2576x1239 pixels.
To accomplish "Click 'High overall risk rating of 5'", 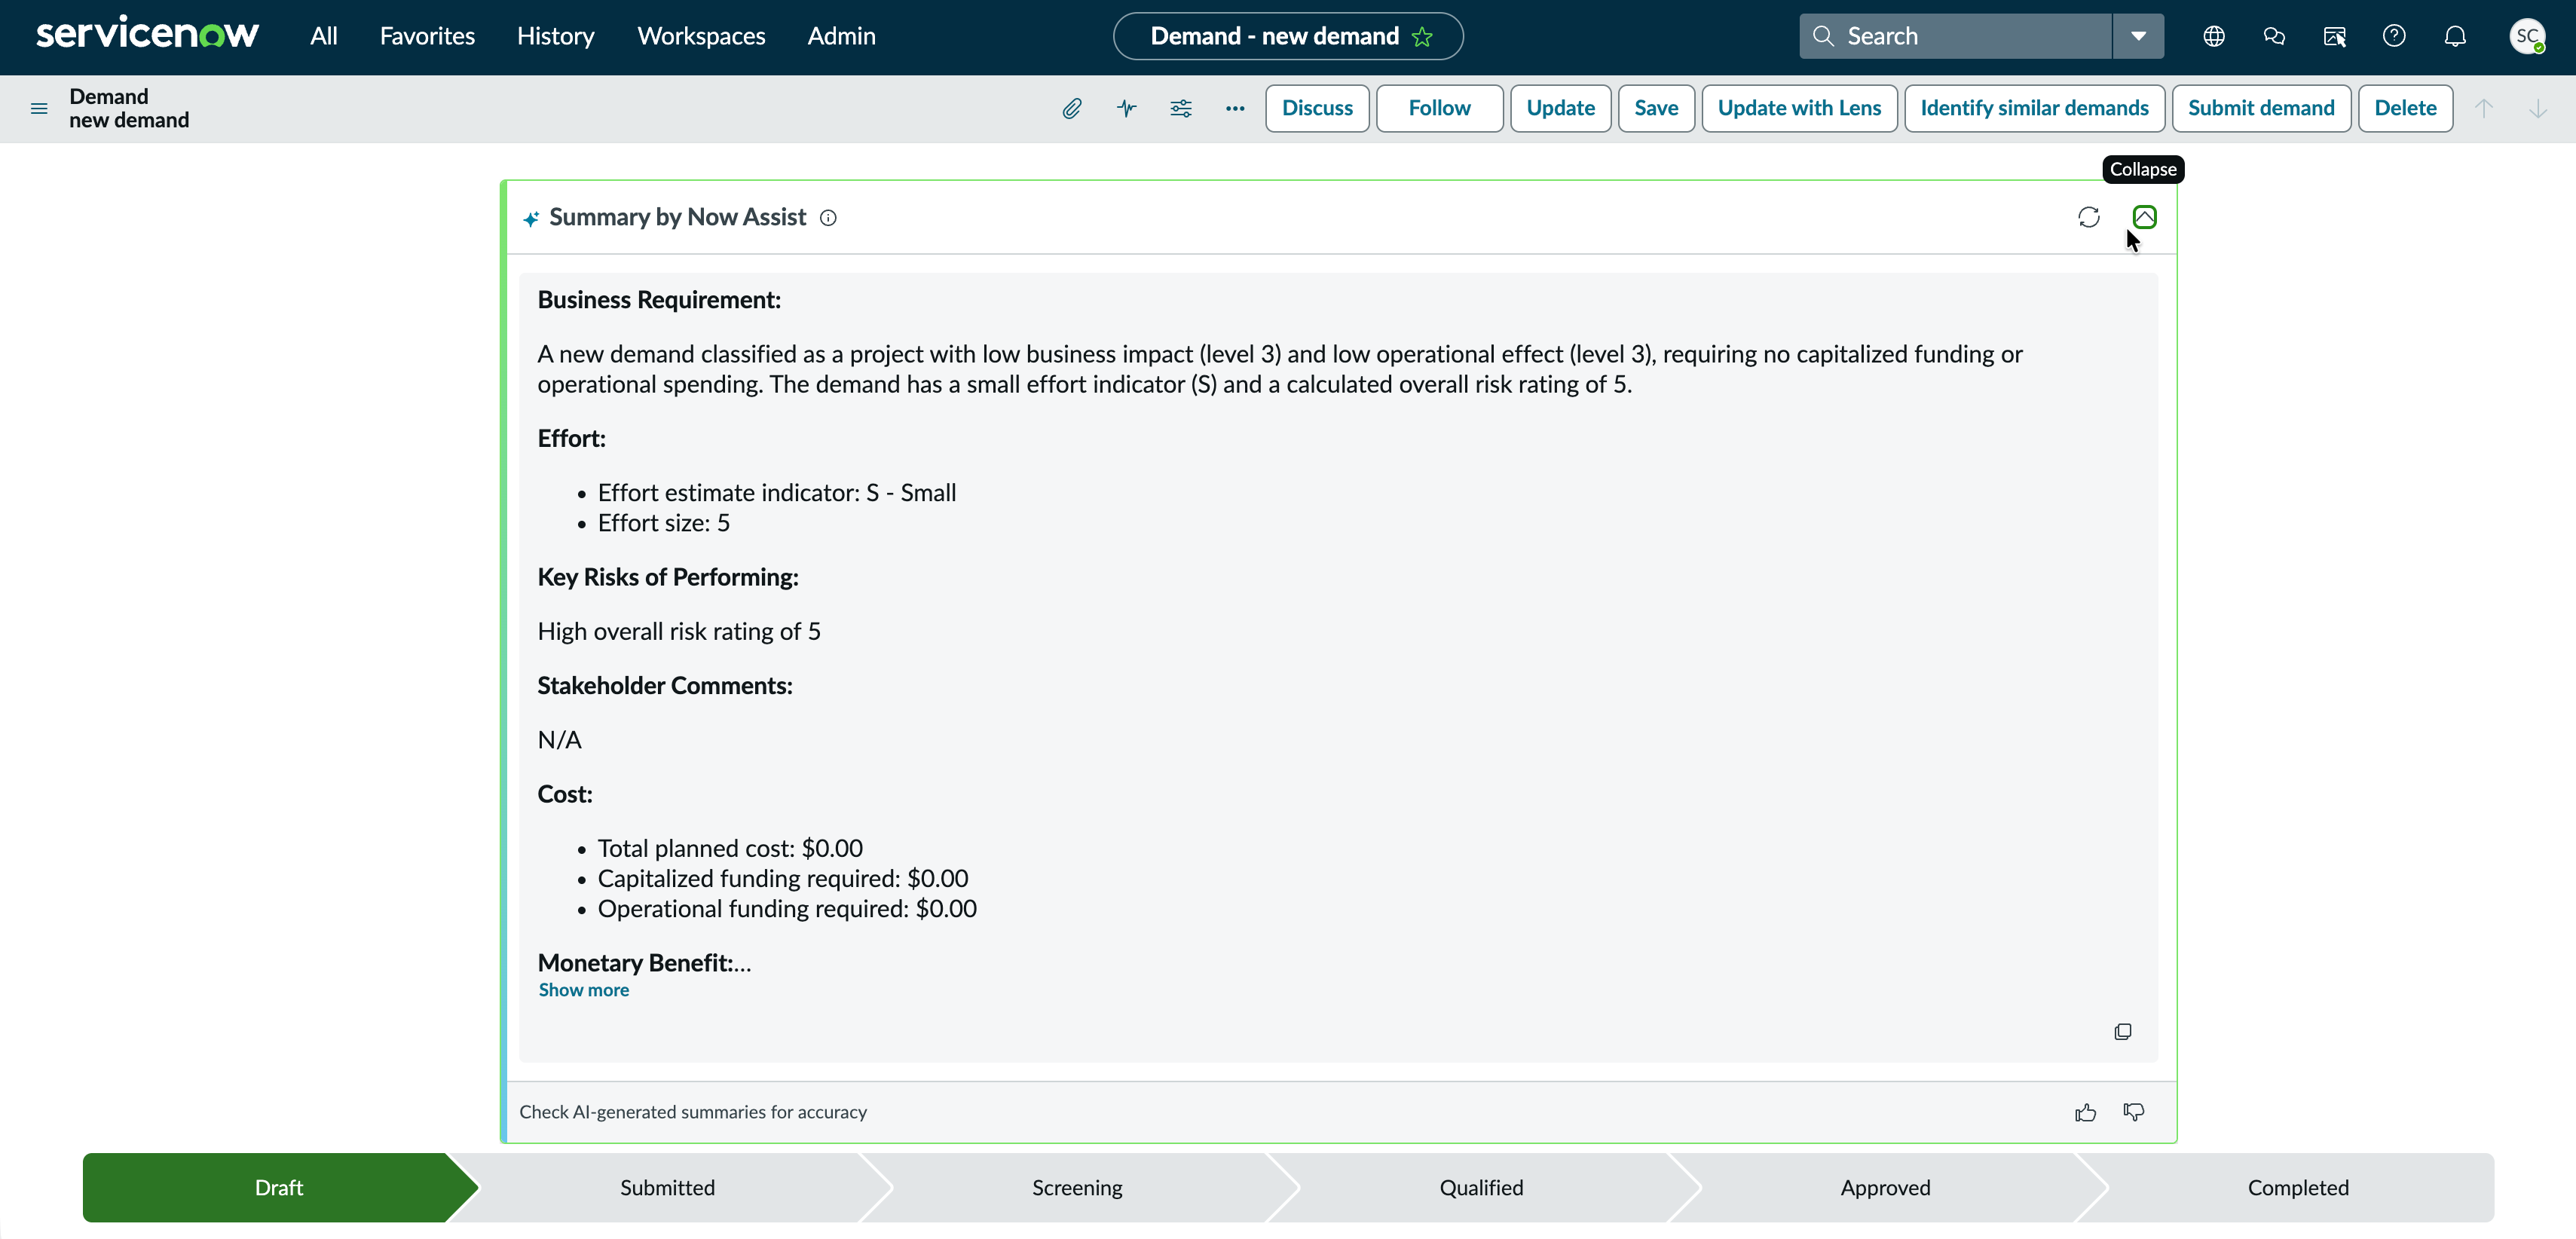I will 679,632.
